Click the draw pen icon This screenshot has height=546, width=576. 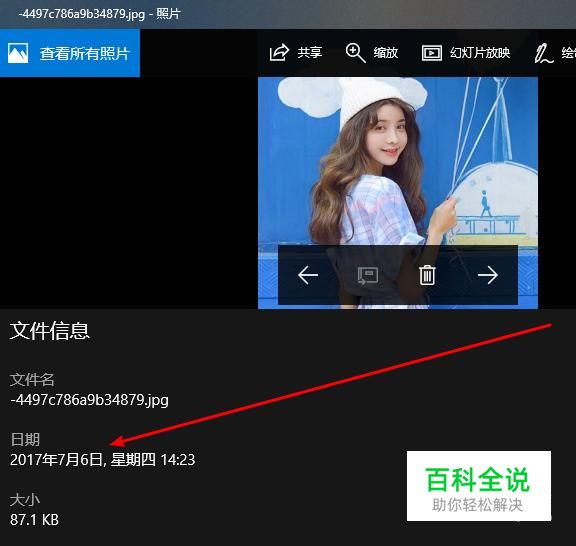(x=544, y=53)
